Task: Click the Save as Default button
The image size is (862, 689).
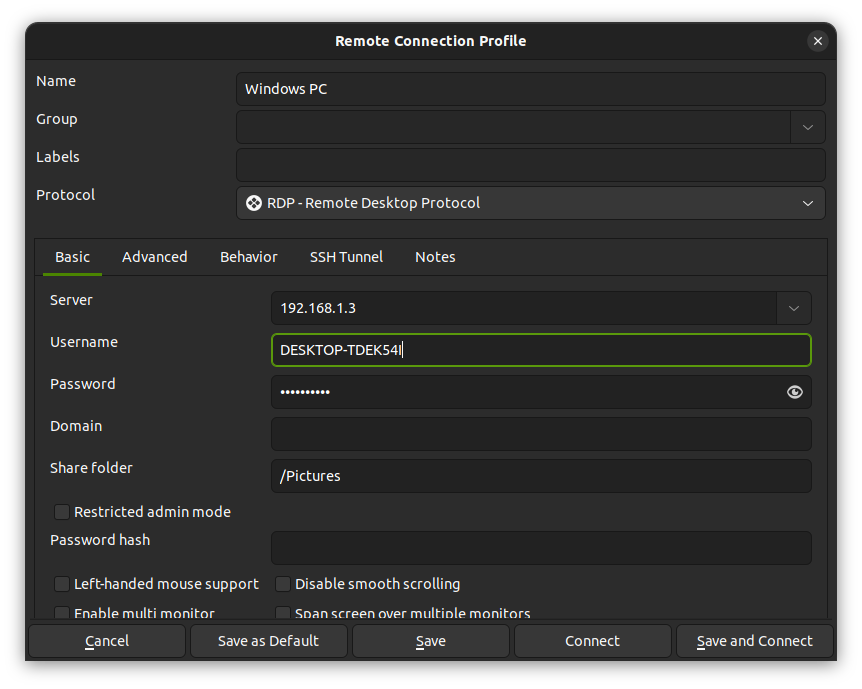Action: pos(268,641)
